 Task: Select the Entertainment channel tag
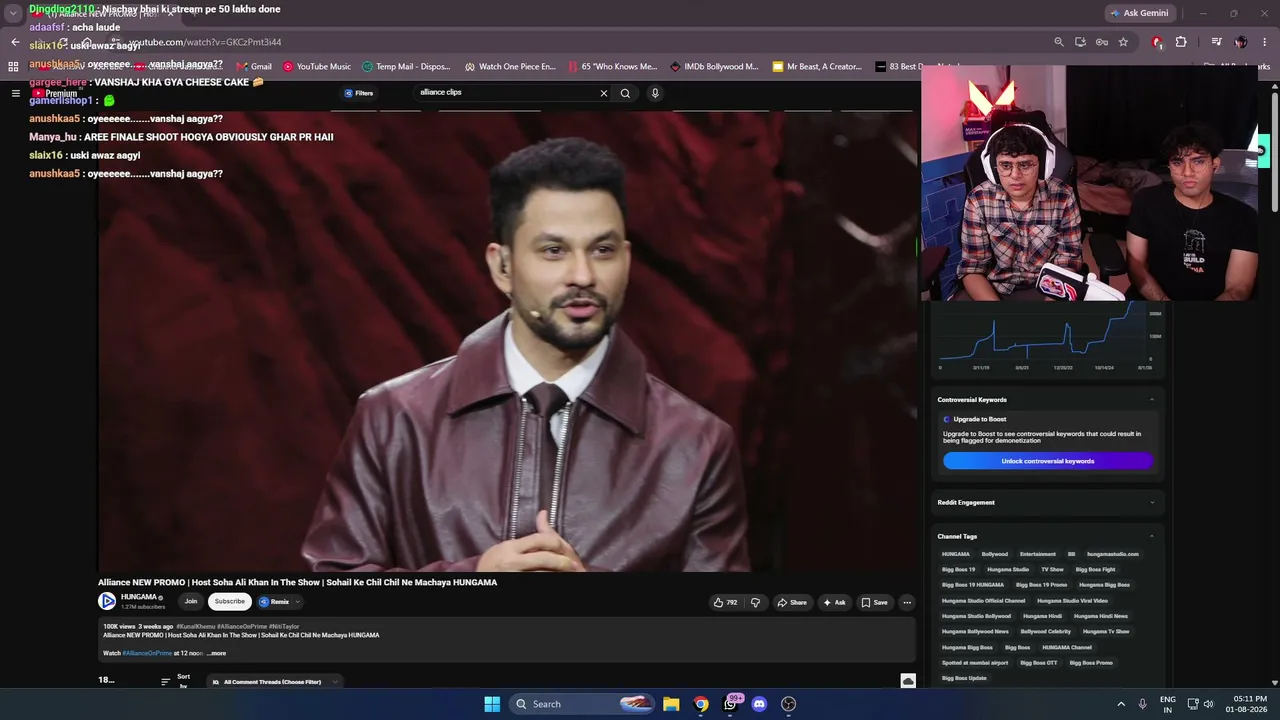pyautogui.click(x=1038, y=554)
